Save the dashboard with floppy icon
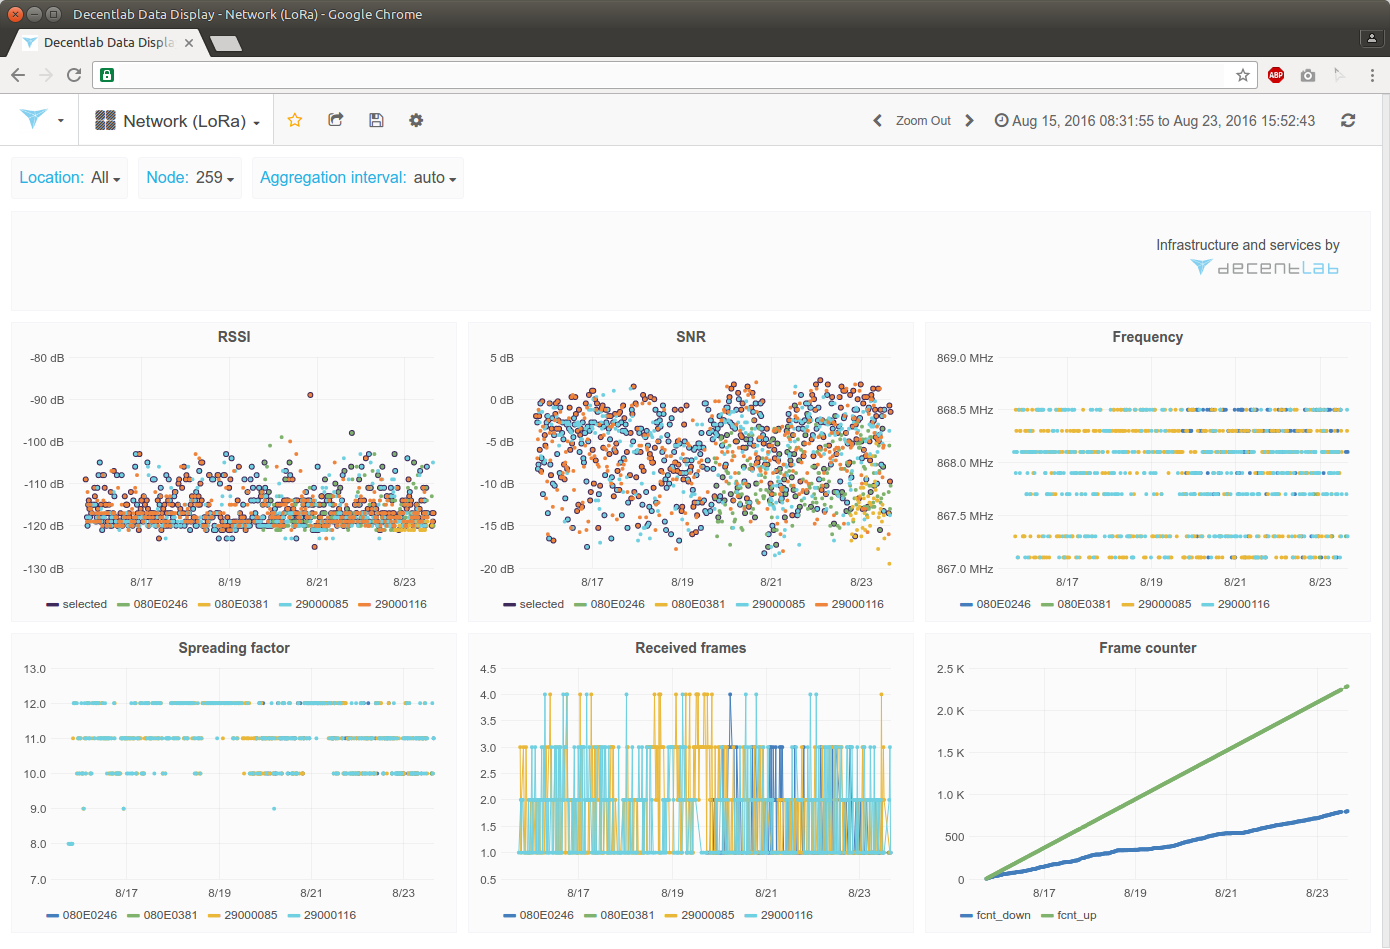The image size is (1390, 949). (376, 120)
